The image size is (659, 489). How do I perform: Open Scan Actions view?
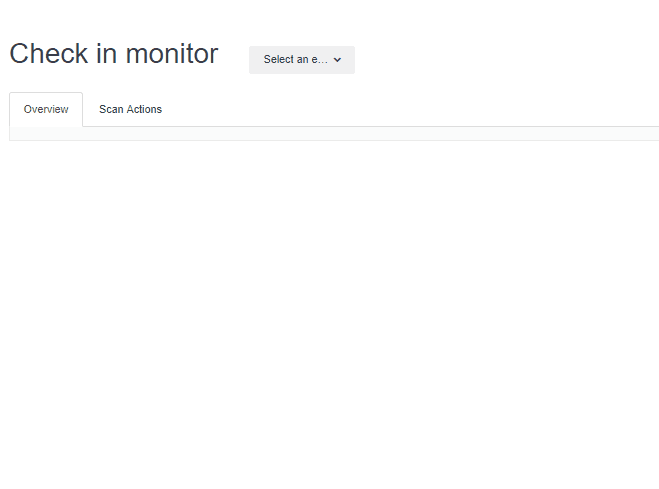point(130,109)
